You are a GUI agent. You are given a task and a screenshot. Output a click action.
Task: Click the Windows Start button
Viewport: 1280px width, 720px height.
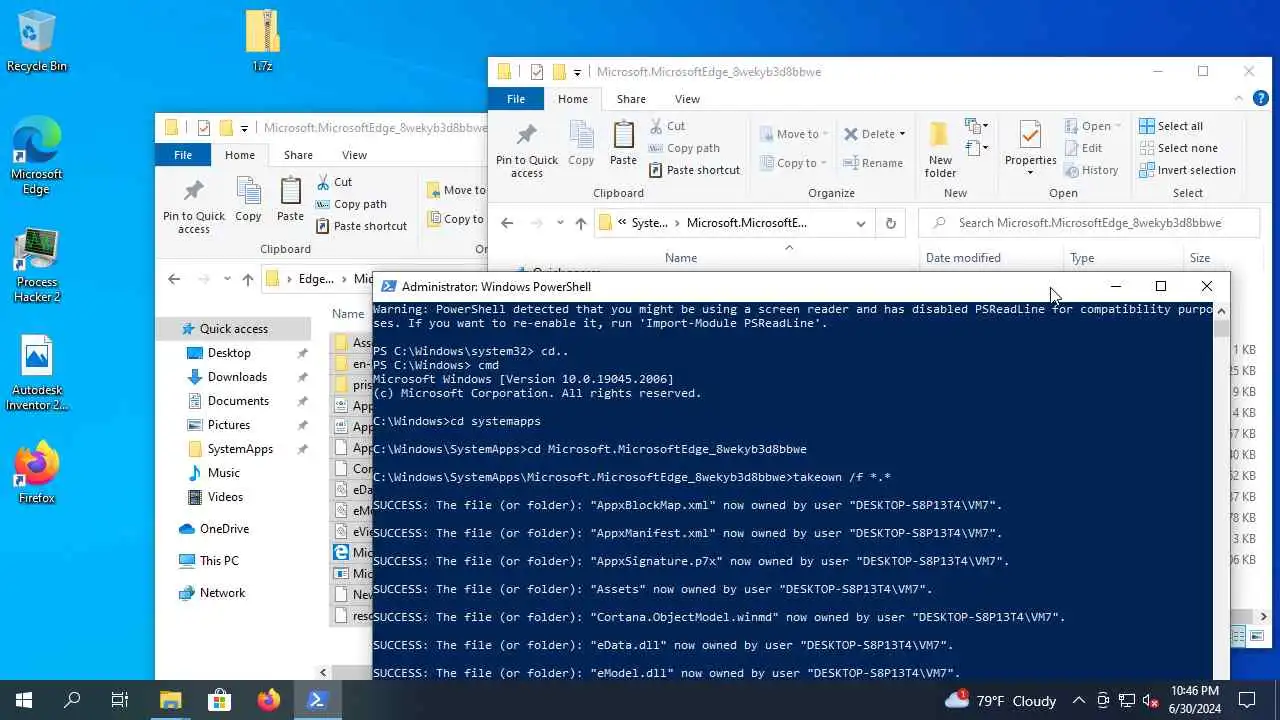coord(24,700)
